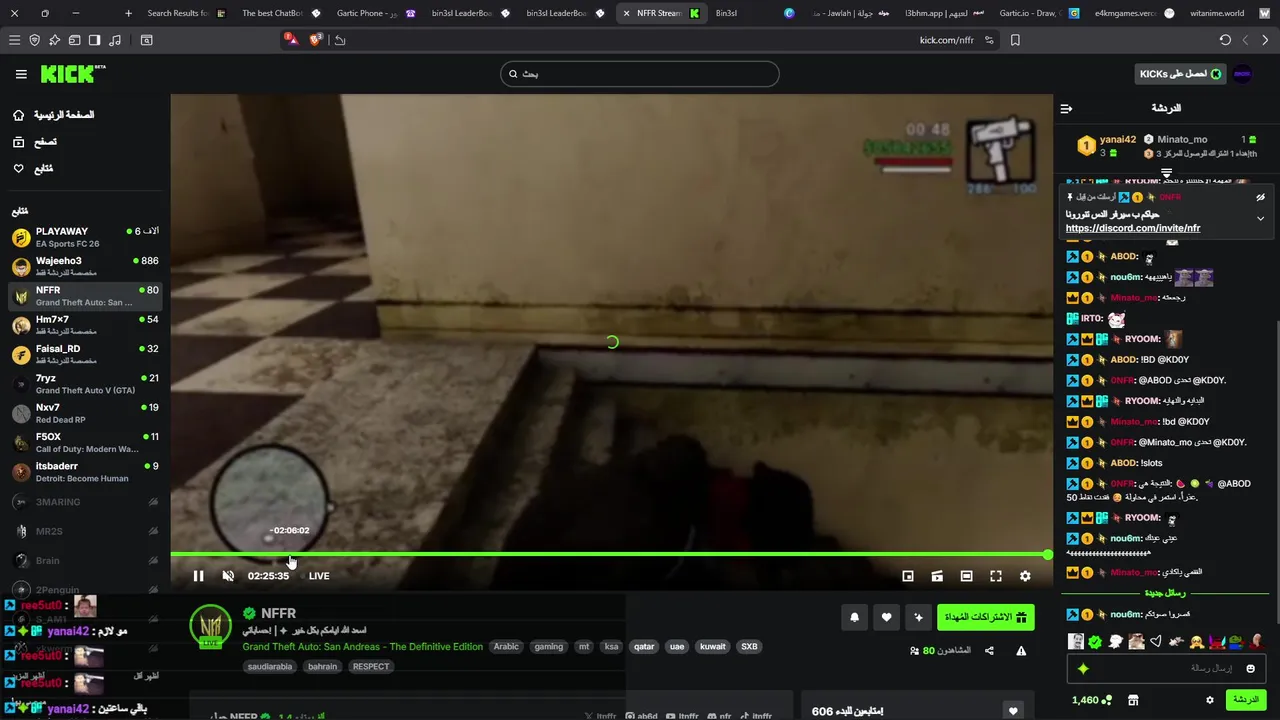Click the sparkle subscribe button
Image resolution: width=1280 pixels, height=720 pixels.
pyautogui.click(x=918, y=617)
